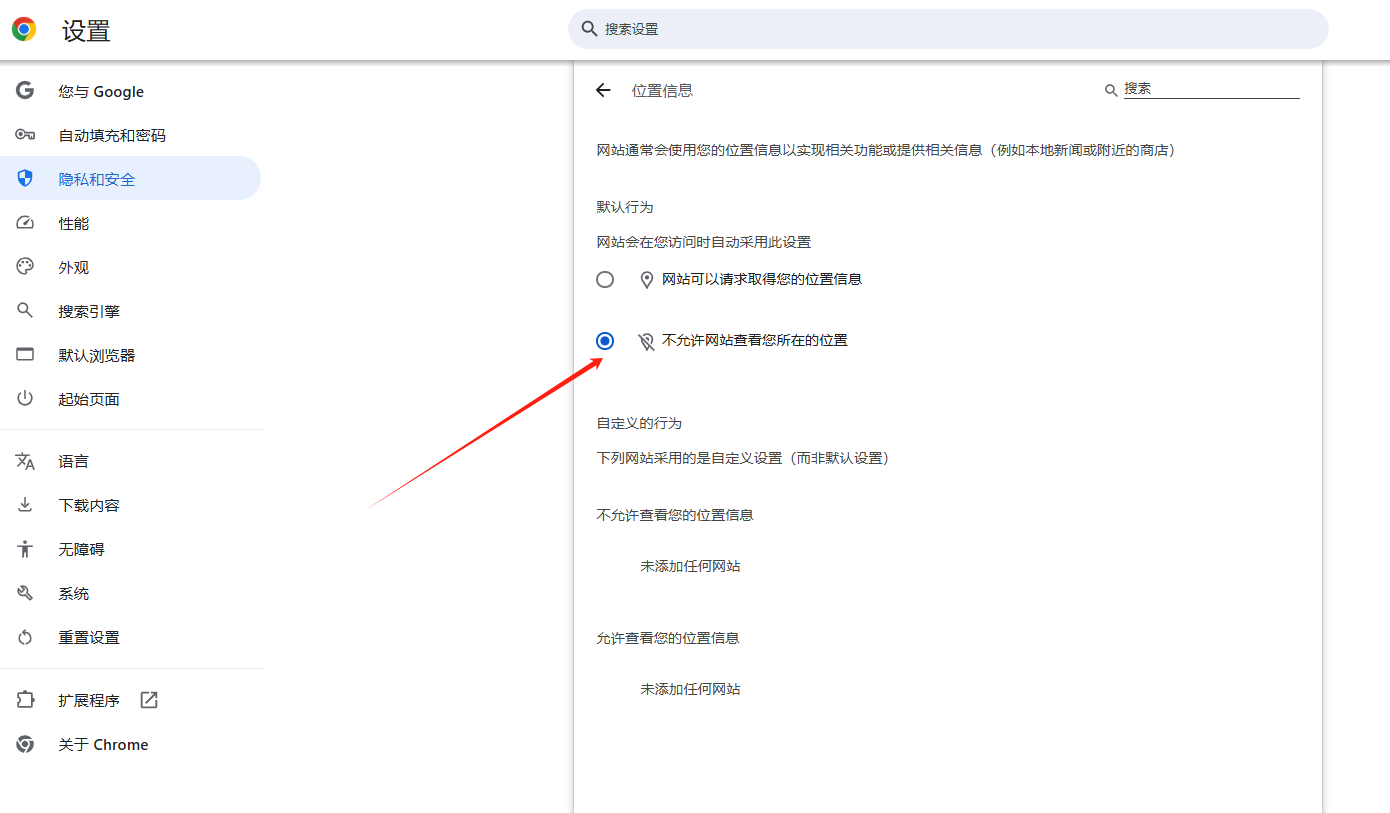Screen dimensions: 1390x813
Task: Open 默认浏览器 settings section
Action: pyautogui.click(x=130, y=355)
